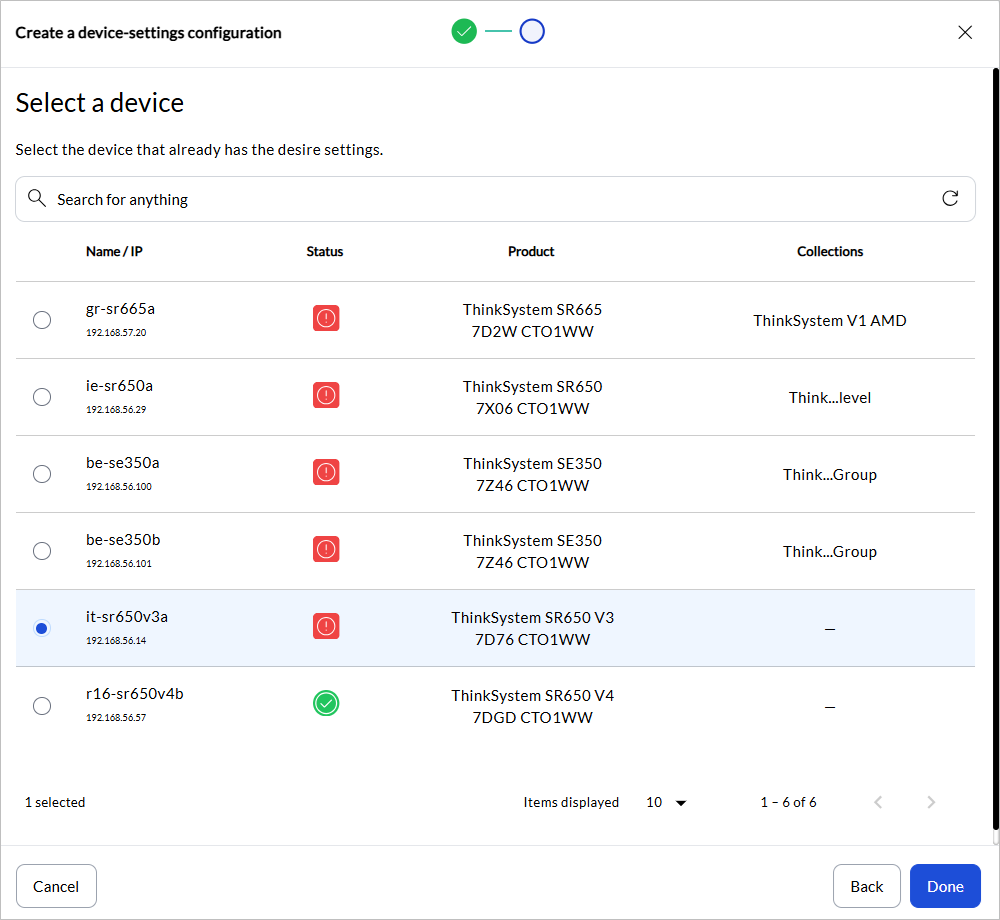Image resolution: width=1000 pixels, height=920 pixels.
Task: Select the radio button for be-se350a
Action: tap(42, 474)
